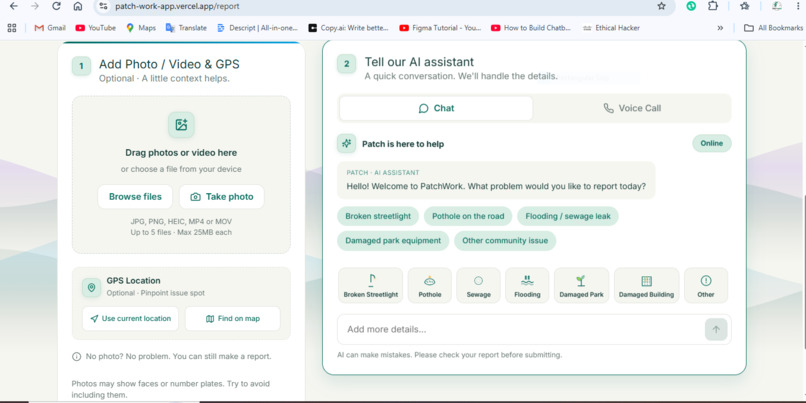The image size is (806, 403).
Task: Select the Flooding category icon
Action: pyautogui.click(x=527, y=285)
